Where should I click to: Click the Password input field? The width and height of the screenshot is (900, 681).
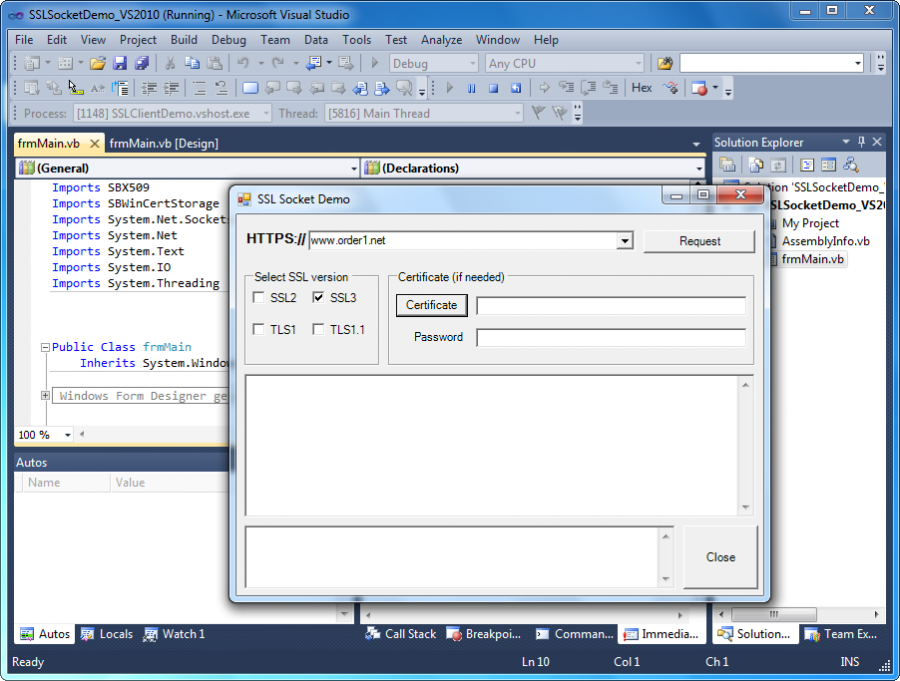(x=611, y=337)
